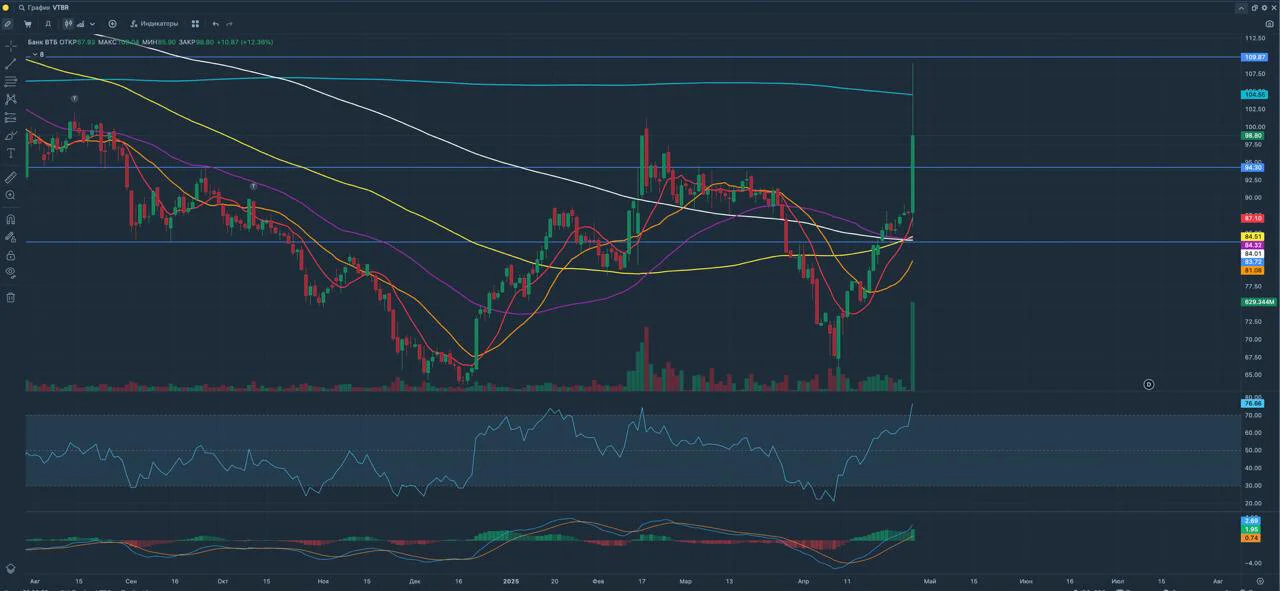The width and height of the screenshot is (1280, 591).
Task: Activate the ruler measure tool
Action: click(x=10, y=177)
